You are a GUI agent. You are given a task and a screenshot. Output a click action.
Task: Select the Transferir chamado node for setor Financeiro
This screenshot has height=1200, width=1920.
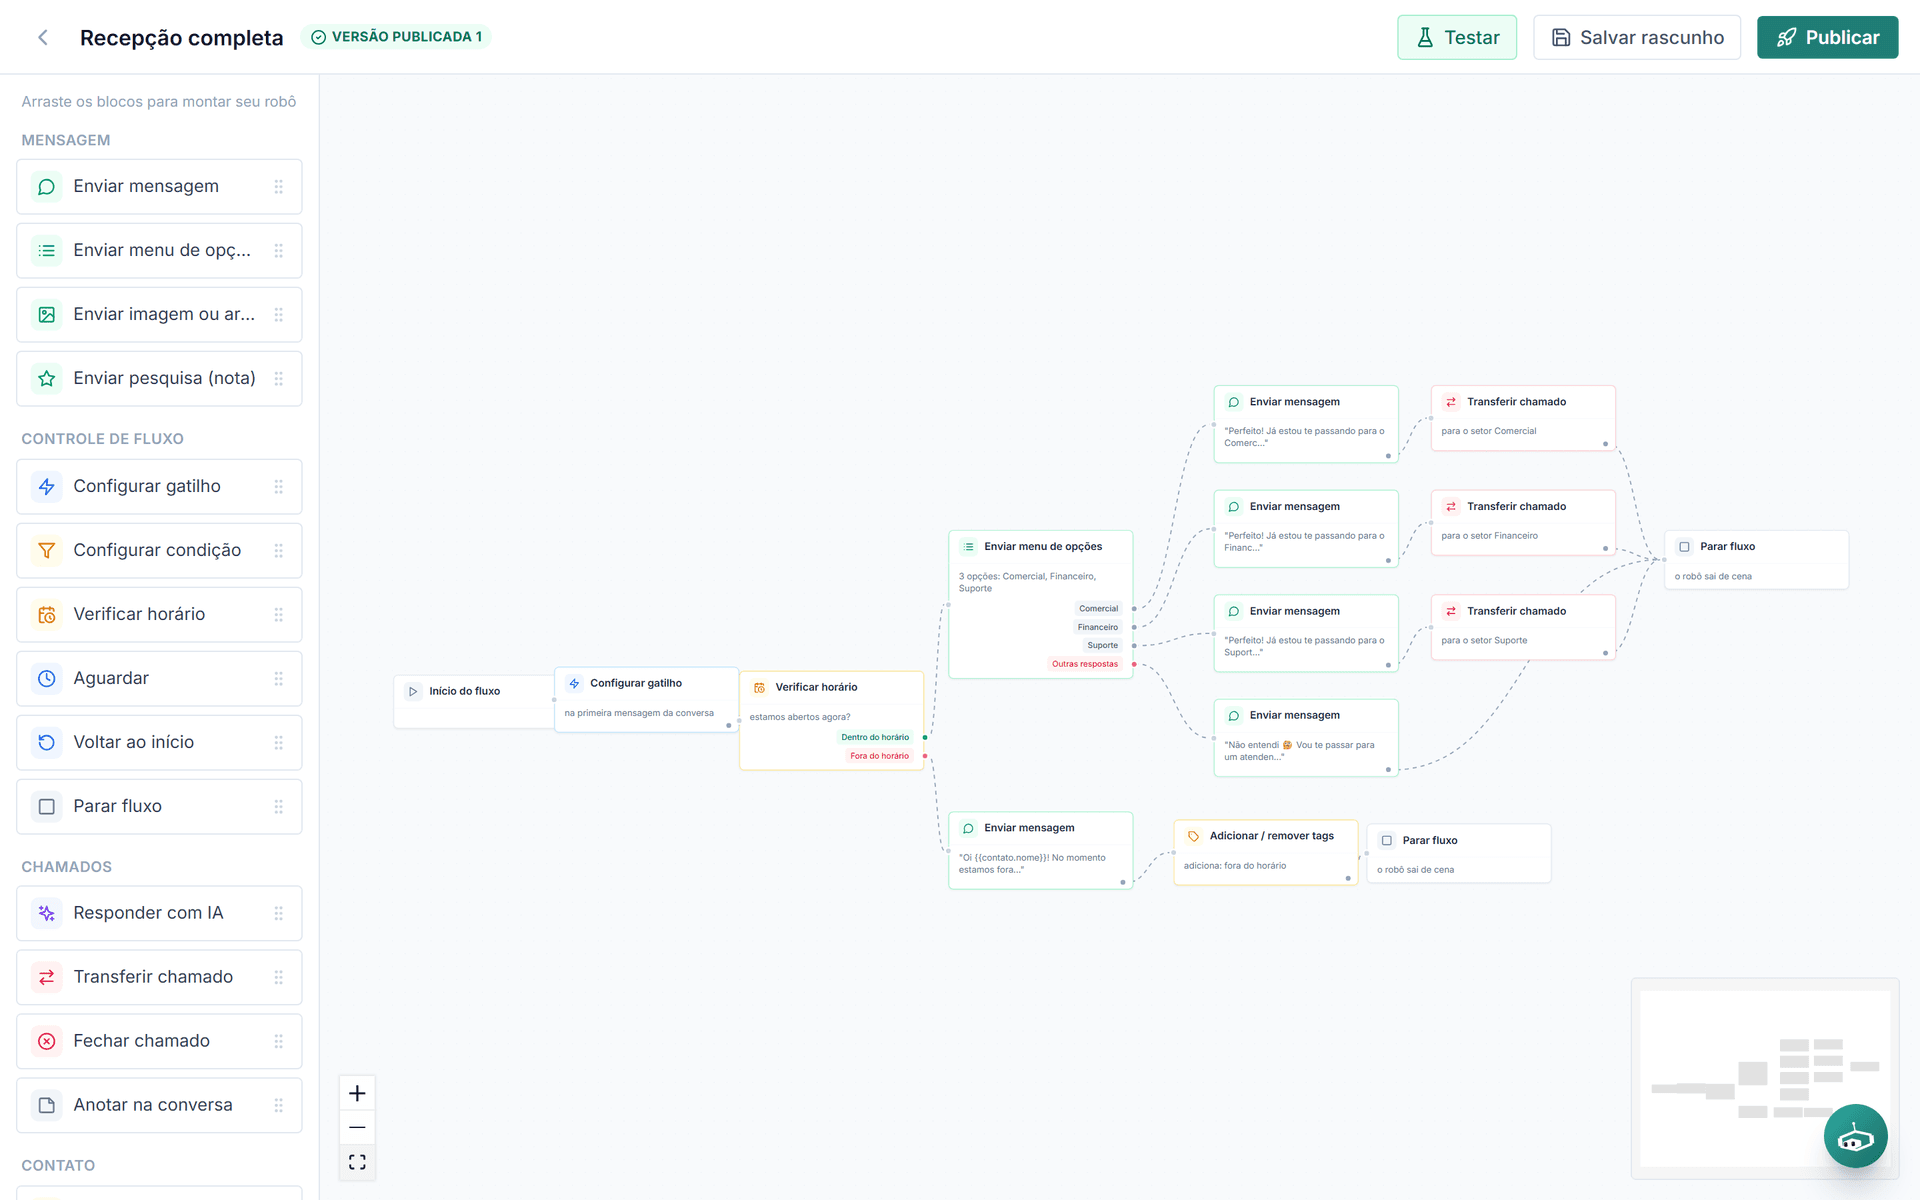(x=1523, y=523)
